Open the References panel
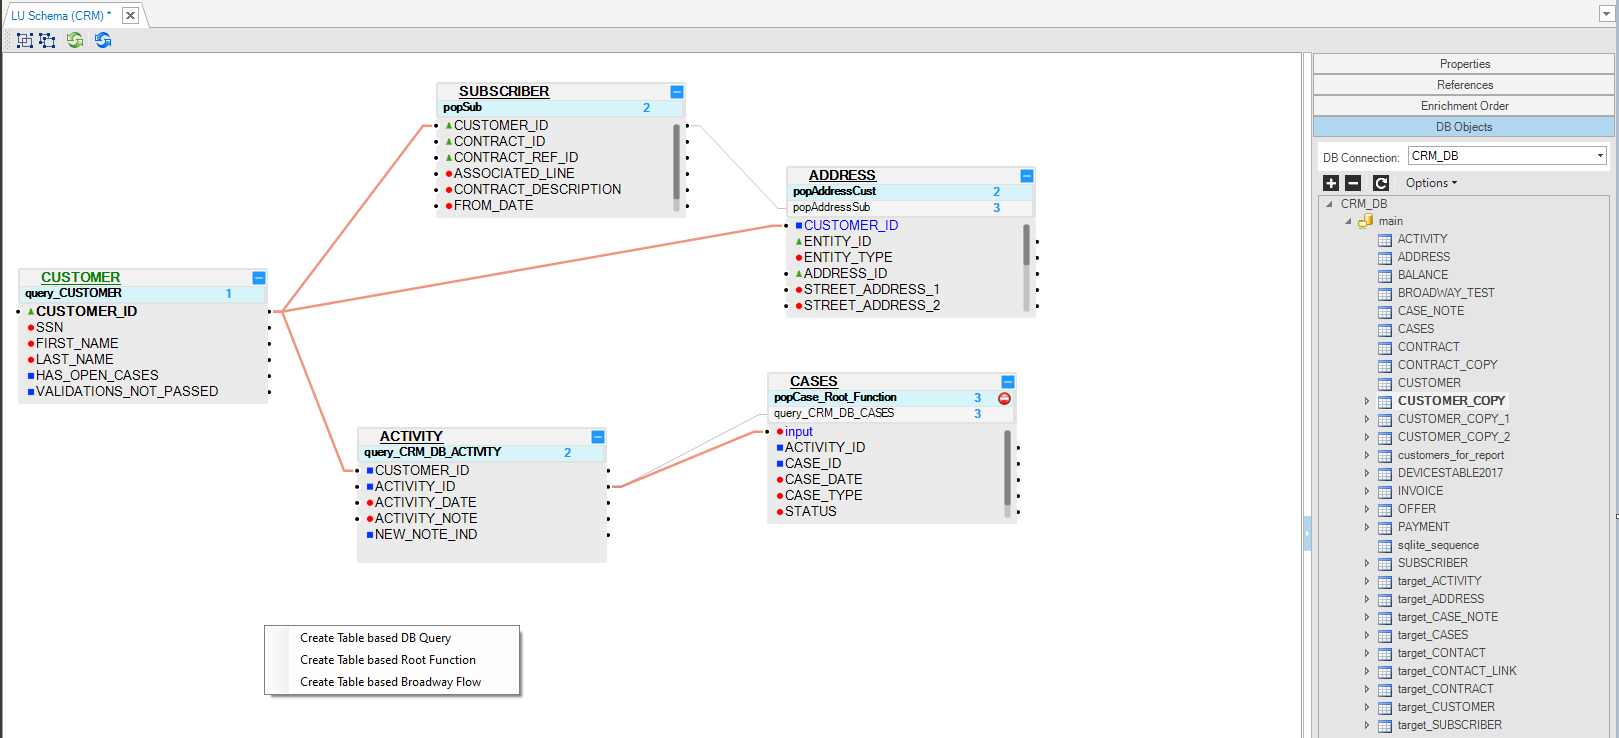 (x=1464, y=85)
